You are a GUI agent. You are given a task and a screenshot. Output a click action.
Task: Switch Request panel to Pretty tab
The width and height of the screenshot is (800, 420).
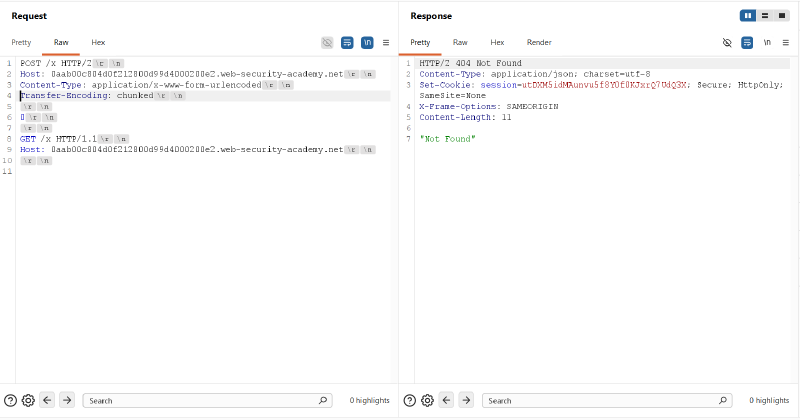(x=21, y=42)
